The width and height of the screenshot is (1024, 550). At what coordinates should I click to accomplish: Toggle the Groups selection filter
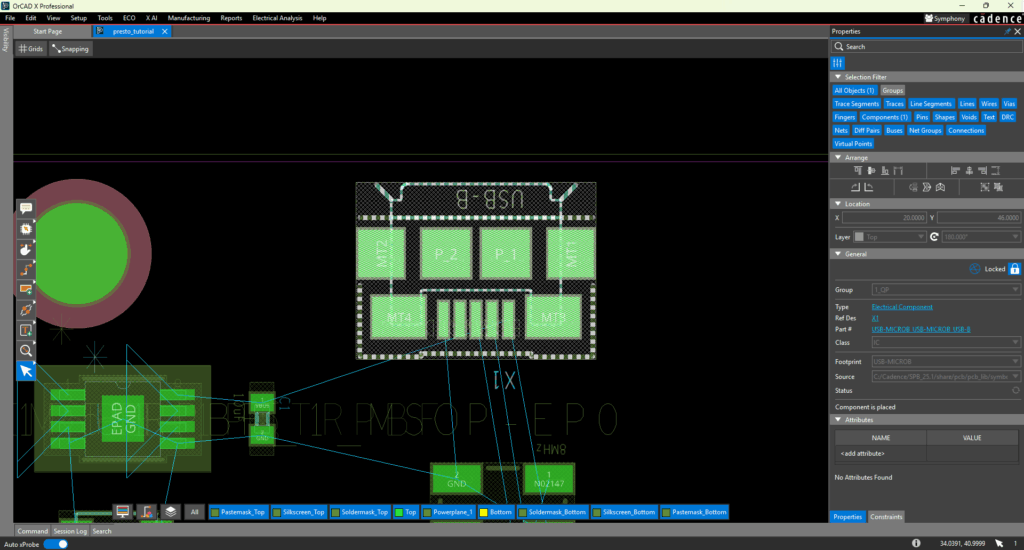pos(892,90)
